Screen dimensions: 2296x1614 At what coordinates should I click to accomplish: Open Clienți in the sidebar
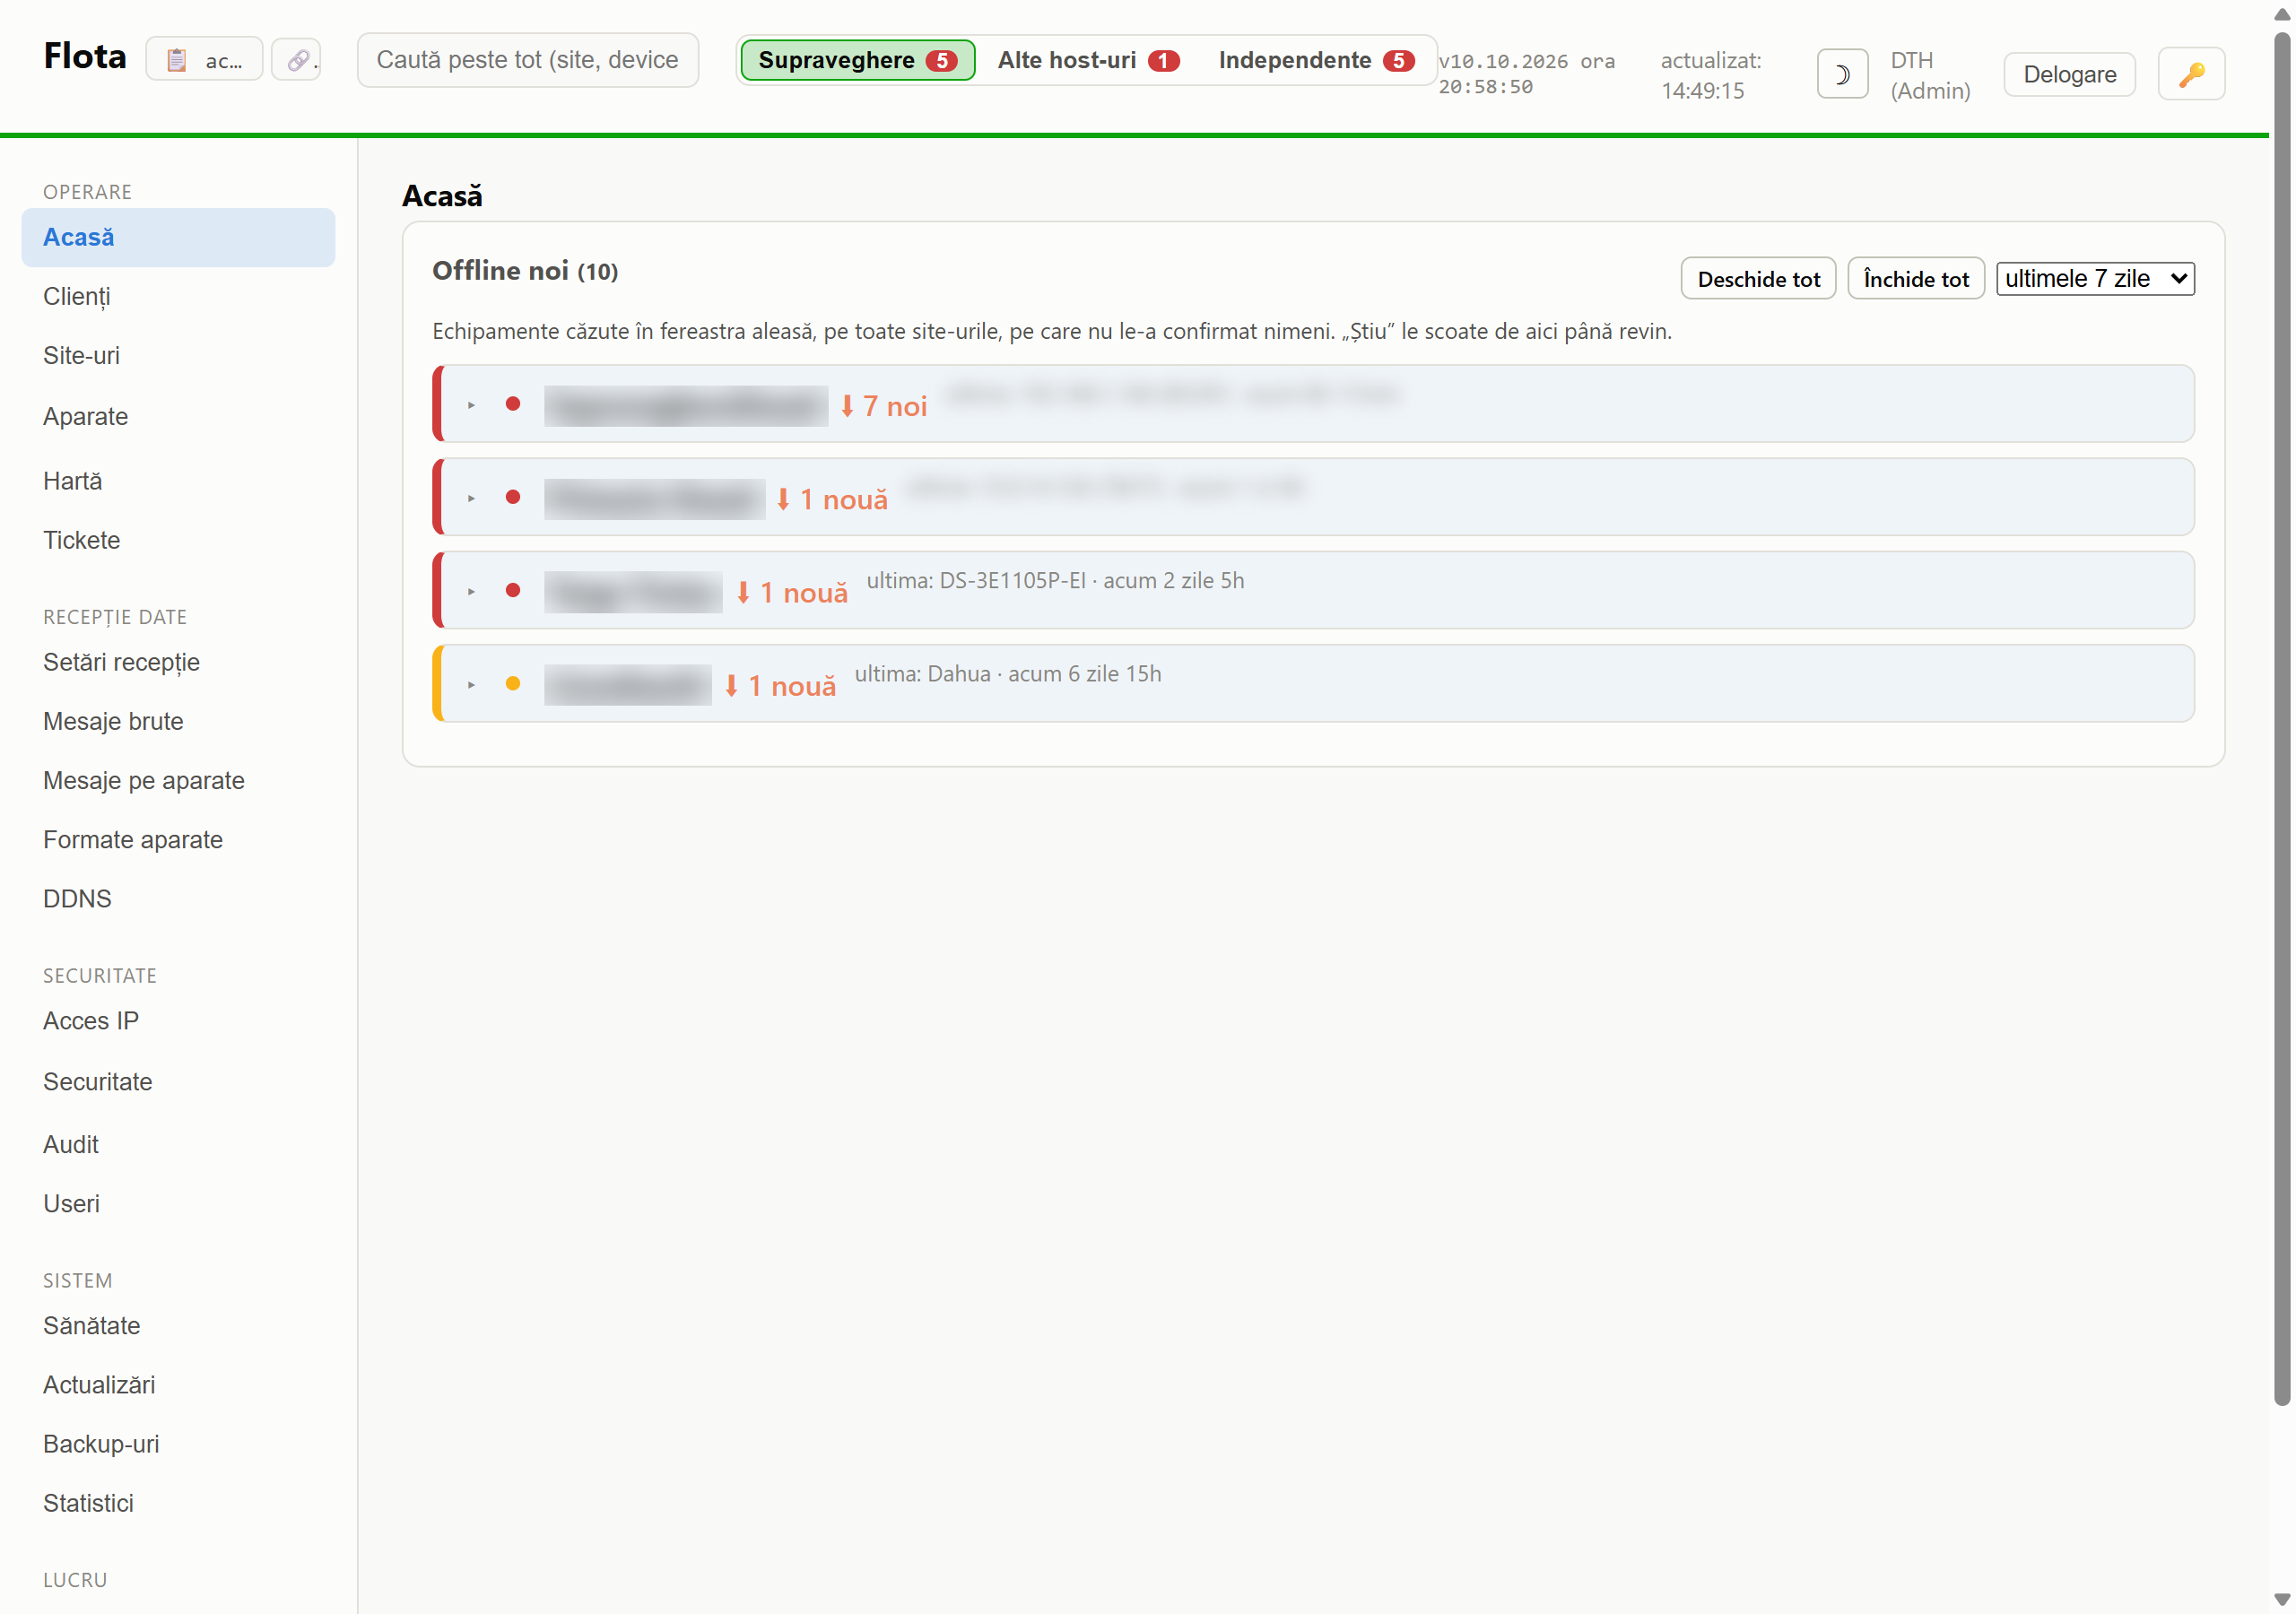(x=178, y=297)
